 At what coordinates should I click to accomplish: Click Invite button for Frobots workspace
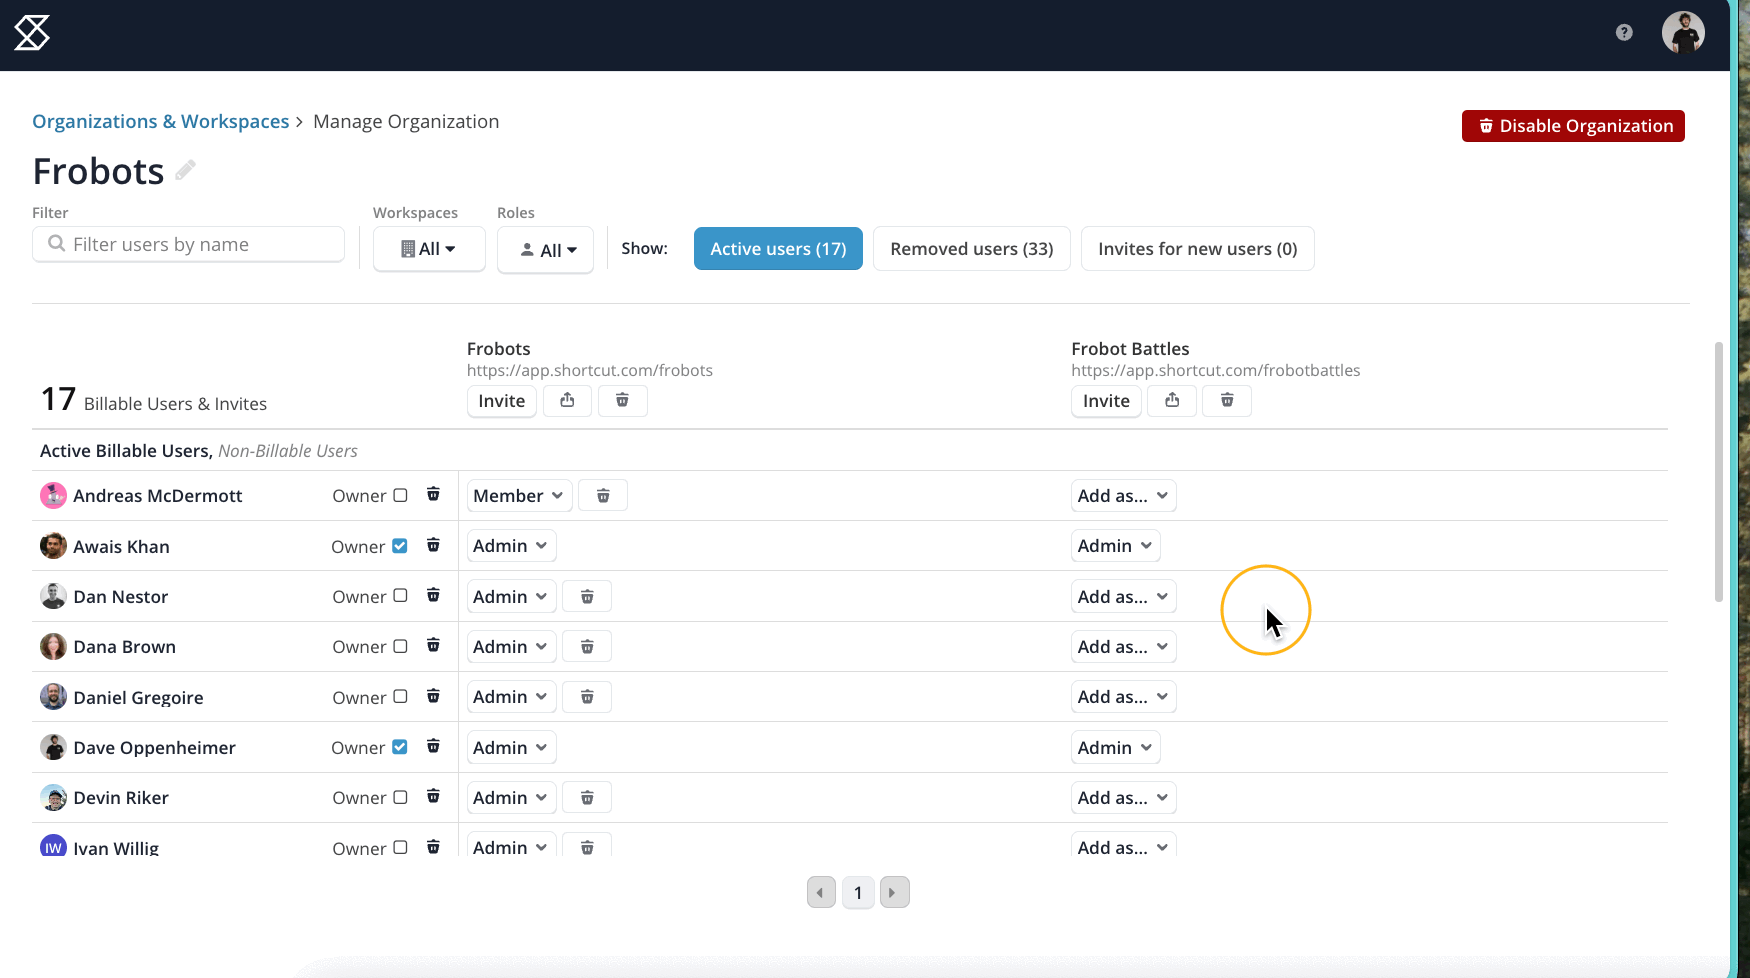point(502,401)
